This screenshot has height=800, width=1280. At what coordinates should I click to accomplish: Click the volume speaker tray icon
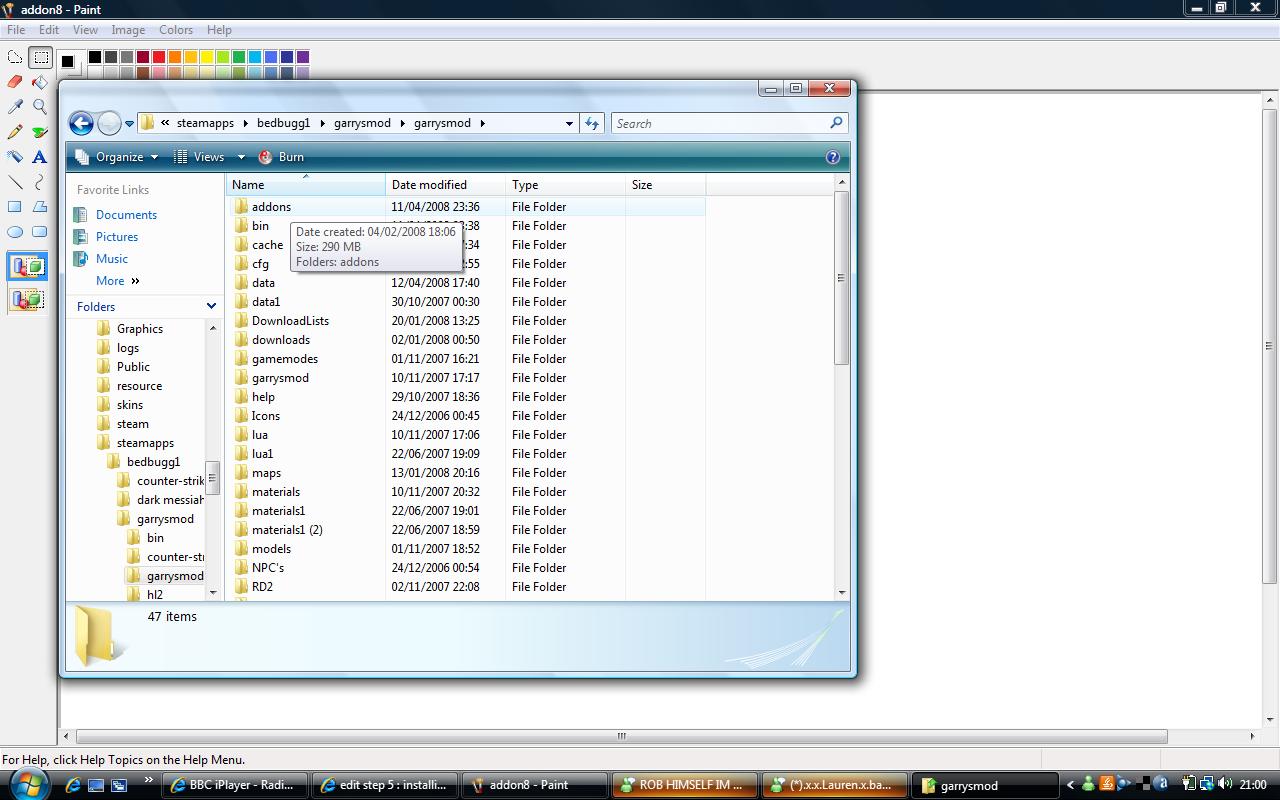click(1227, 784)
